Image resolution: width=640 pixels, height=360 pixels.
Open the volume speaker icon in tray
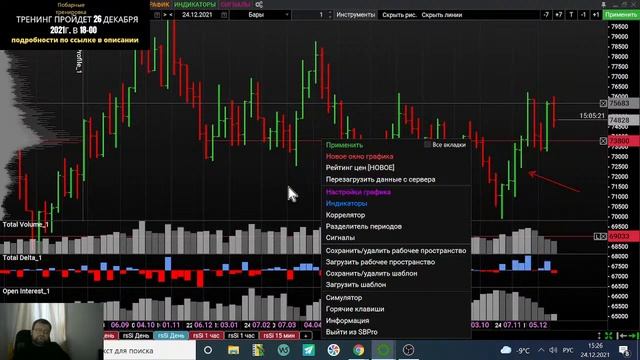(553, 350)
